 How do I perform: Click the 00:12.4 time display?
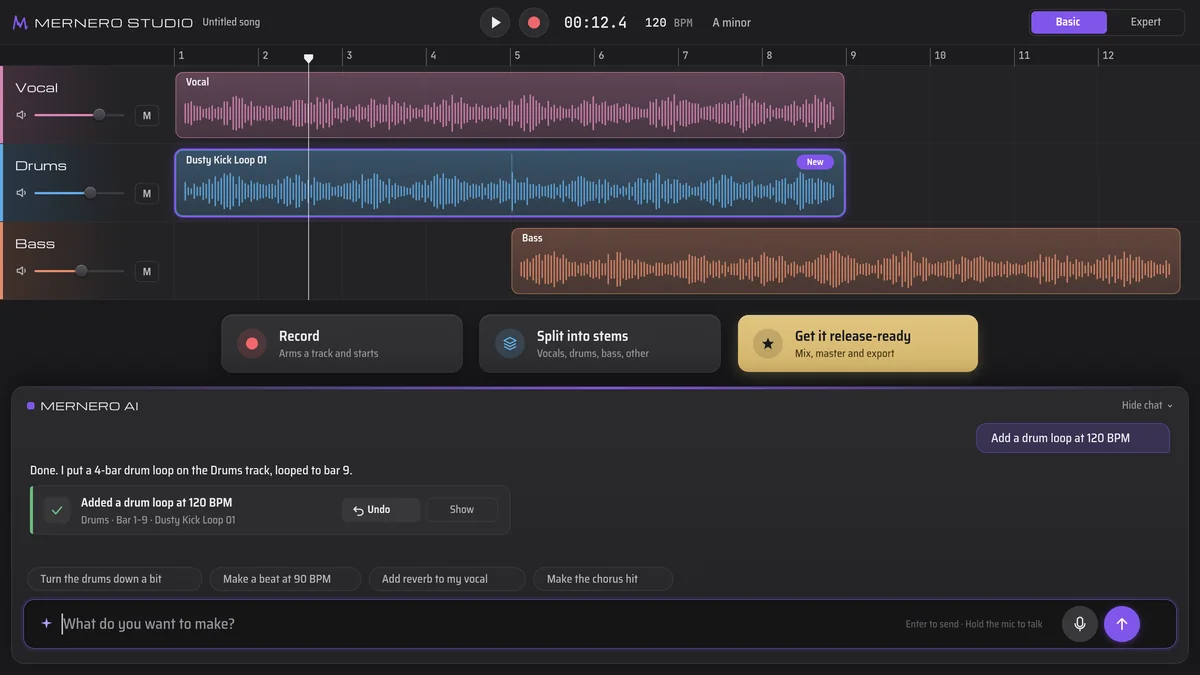tap(595, 22)
